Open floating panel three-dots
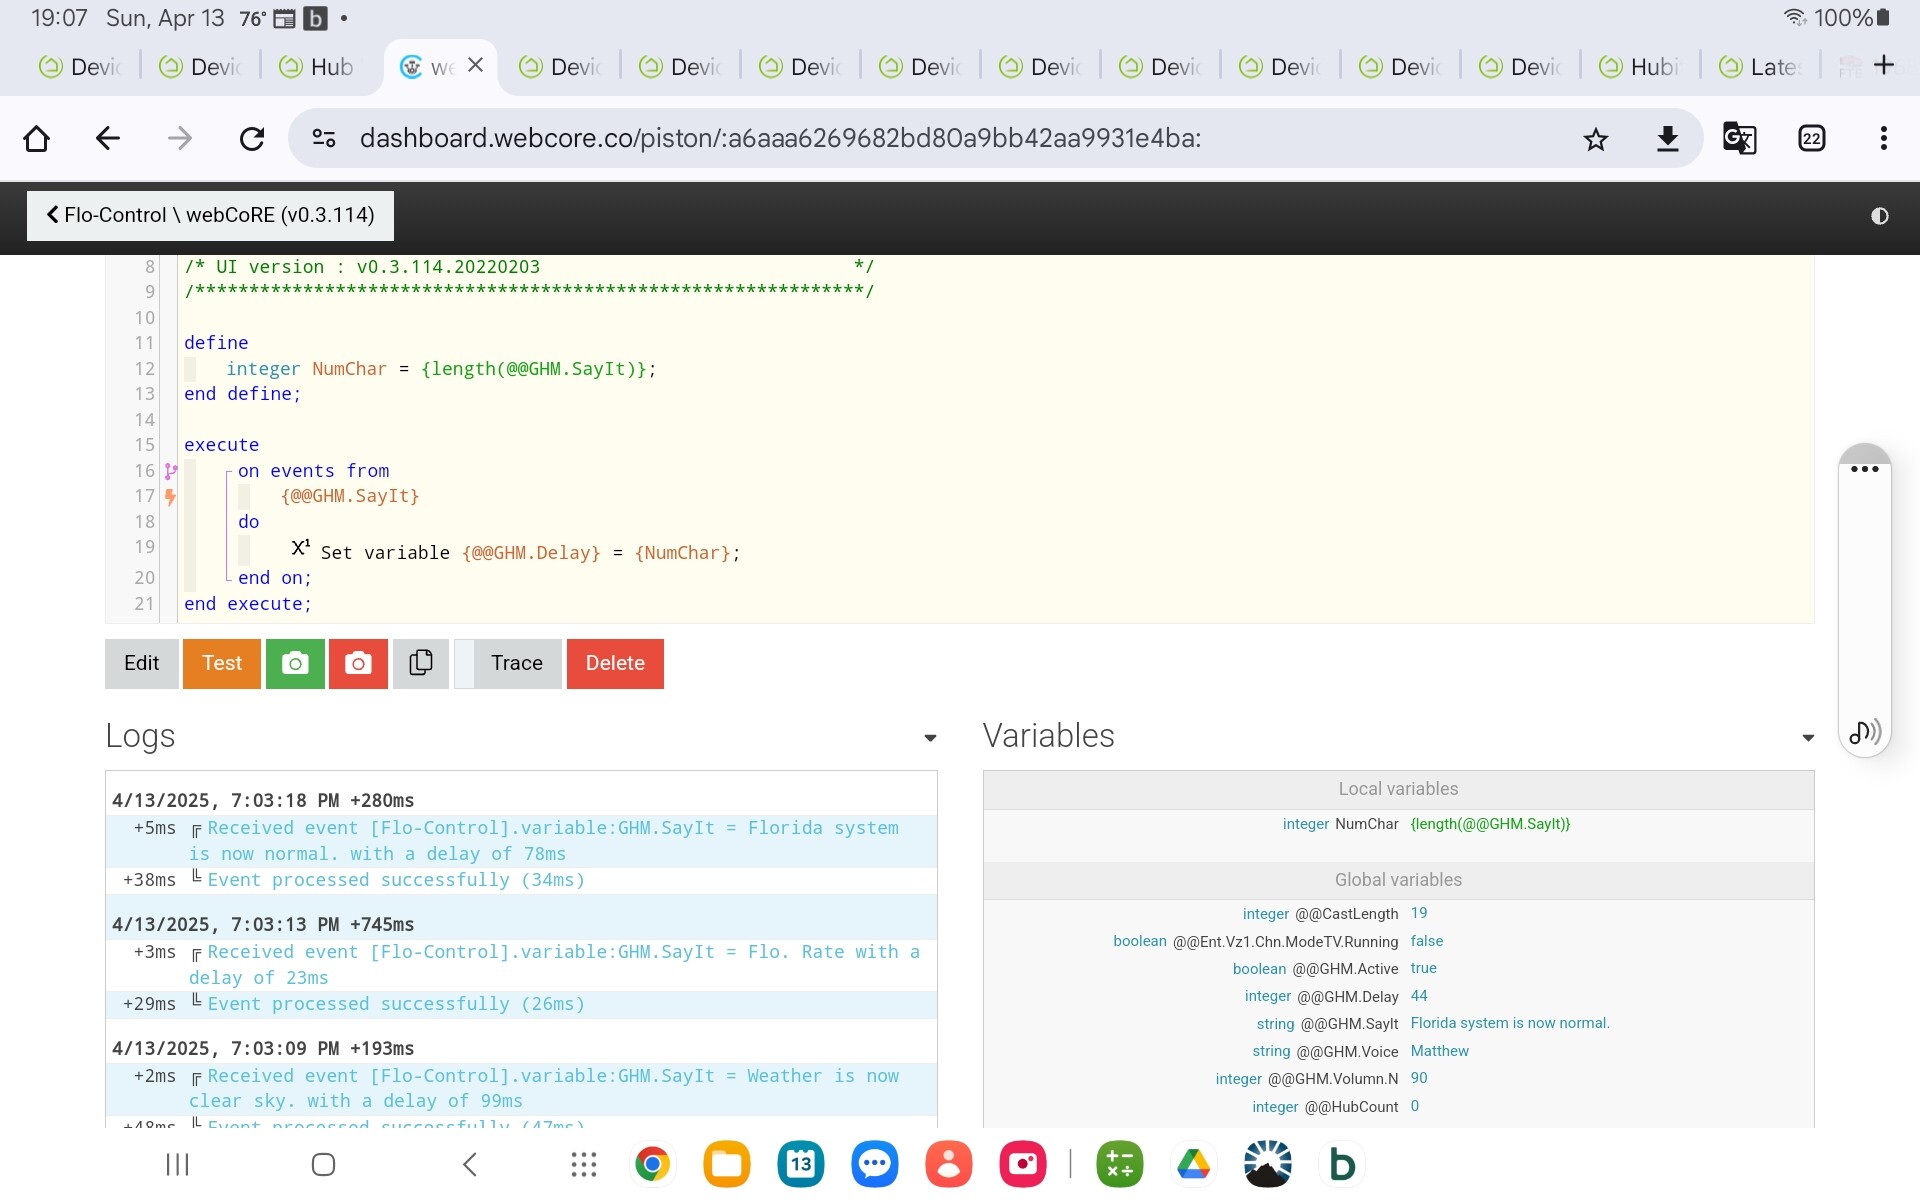 [x=1865, y=469]
